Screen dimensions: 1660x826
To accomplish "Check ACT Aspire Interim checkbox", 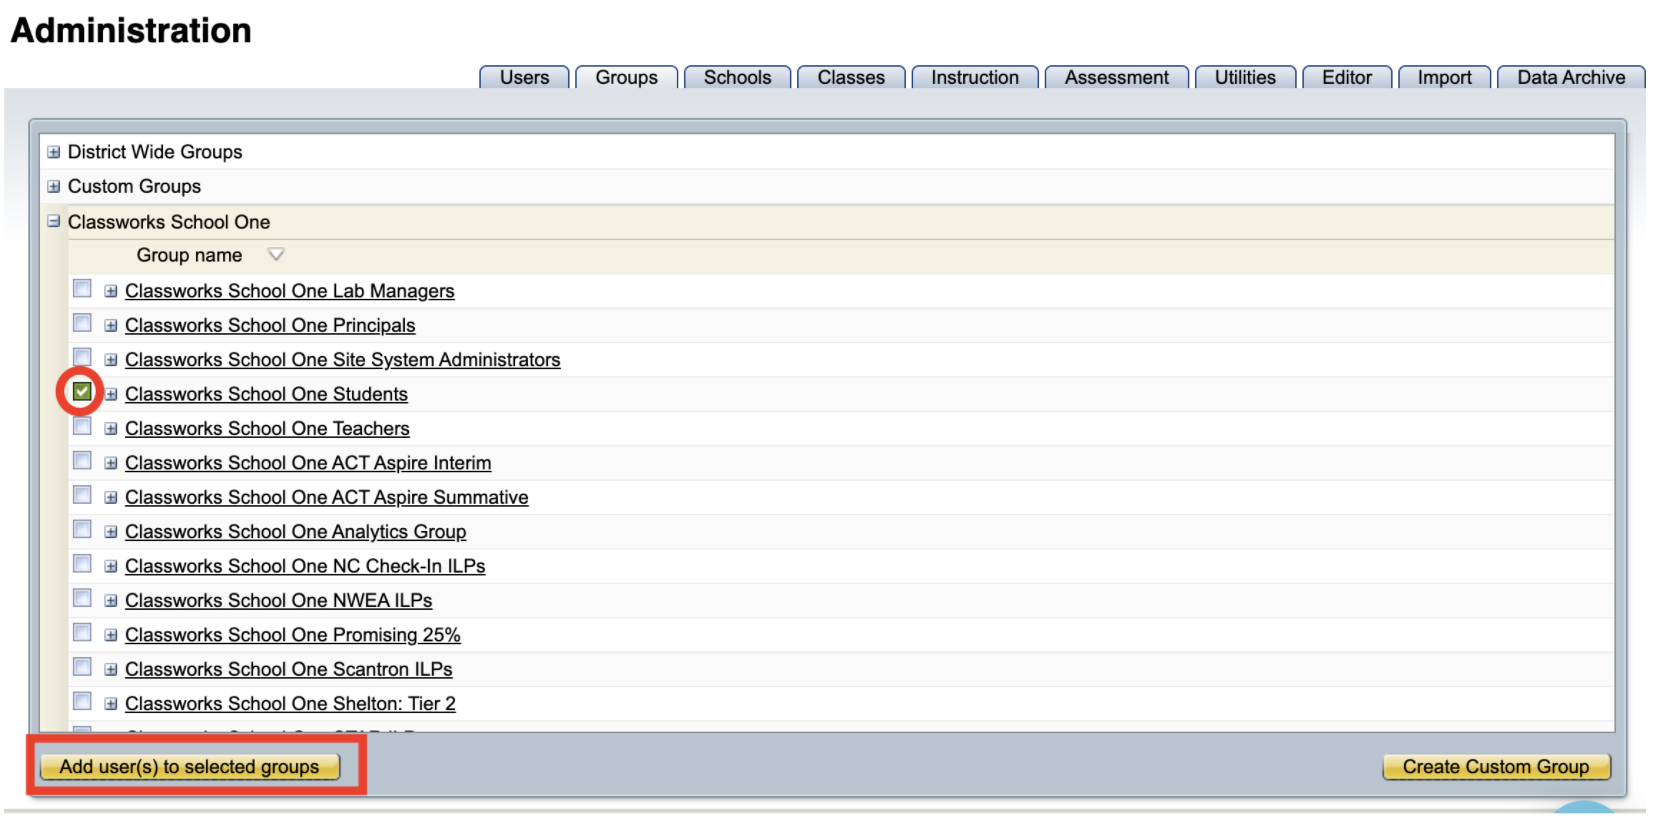I will pyautogui.click(x=82, y=460).
